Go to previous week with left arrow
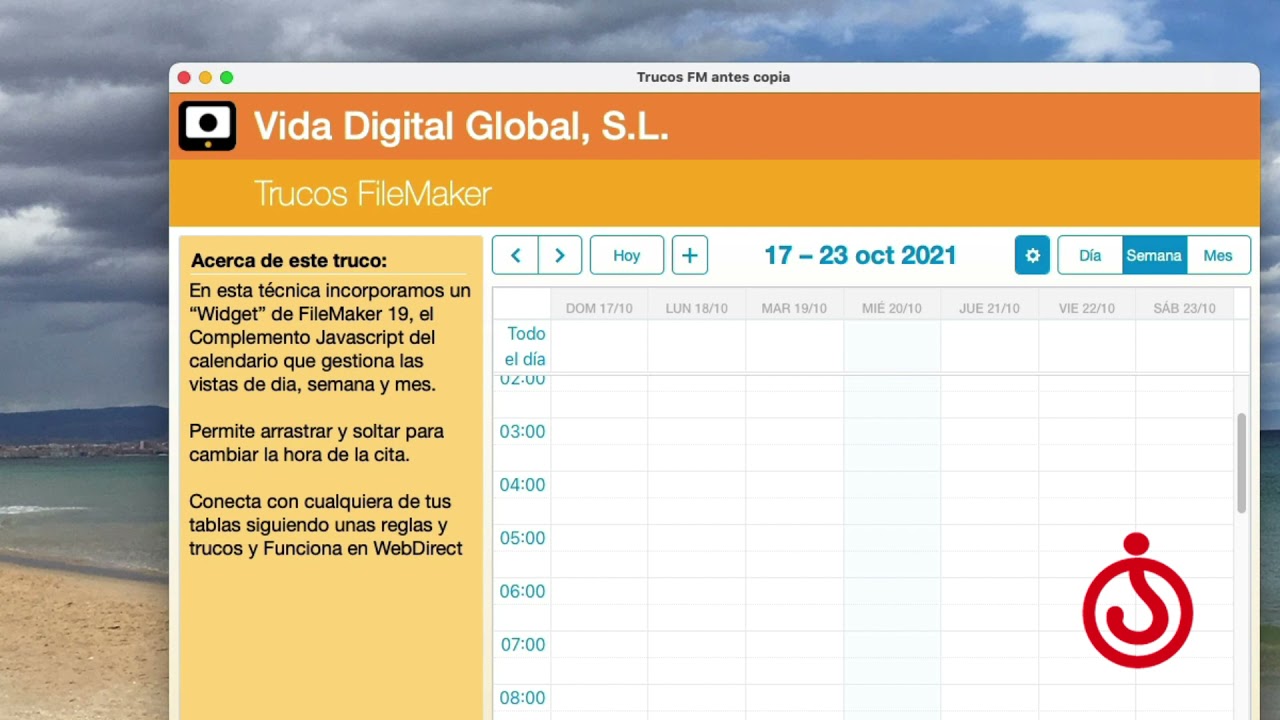The width and height of the screenshot is (1280, 720). pyautogui.click(x=515, y=255)
